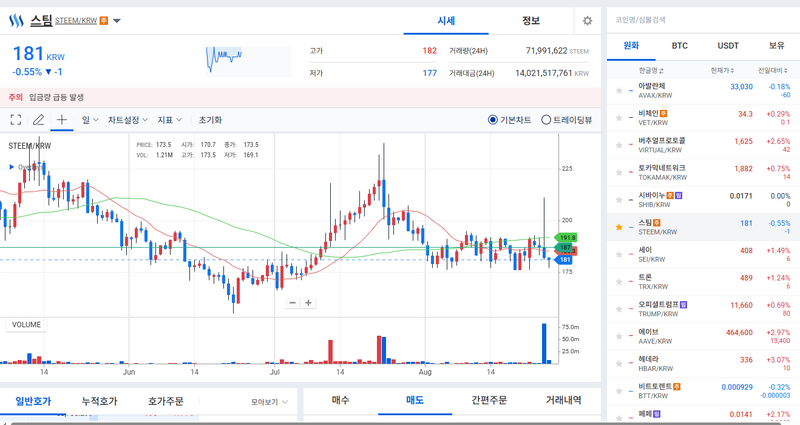Toggle fullscreen chart icon
Viewport: 800px width, 425px height.
tap(16, 120)
